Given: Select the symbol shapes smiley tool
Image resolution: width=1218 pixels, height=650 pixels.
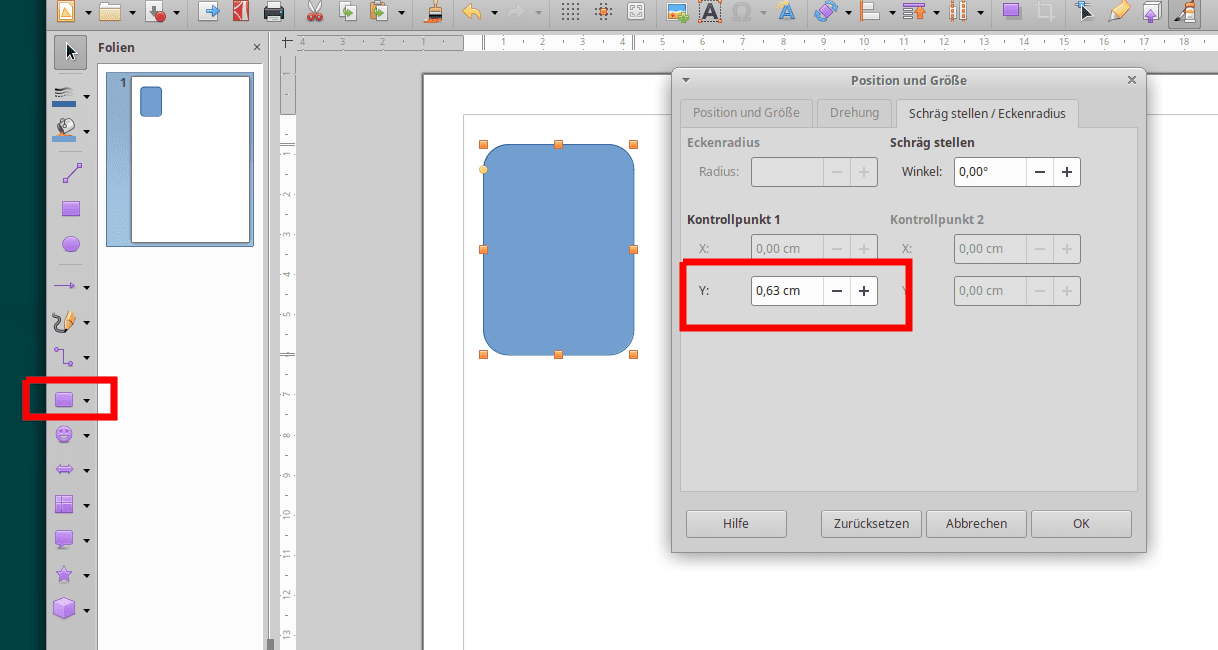Looking at the screenshot, I should click(64, 435).
